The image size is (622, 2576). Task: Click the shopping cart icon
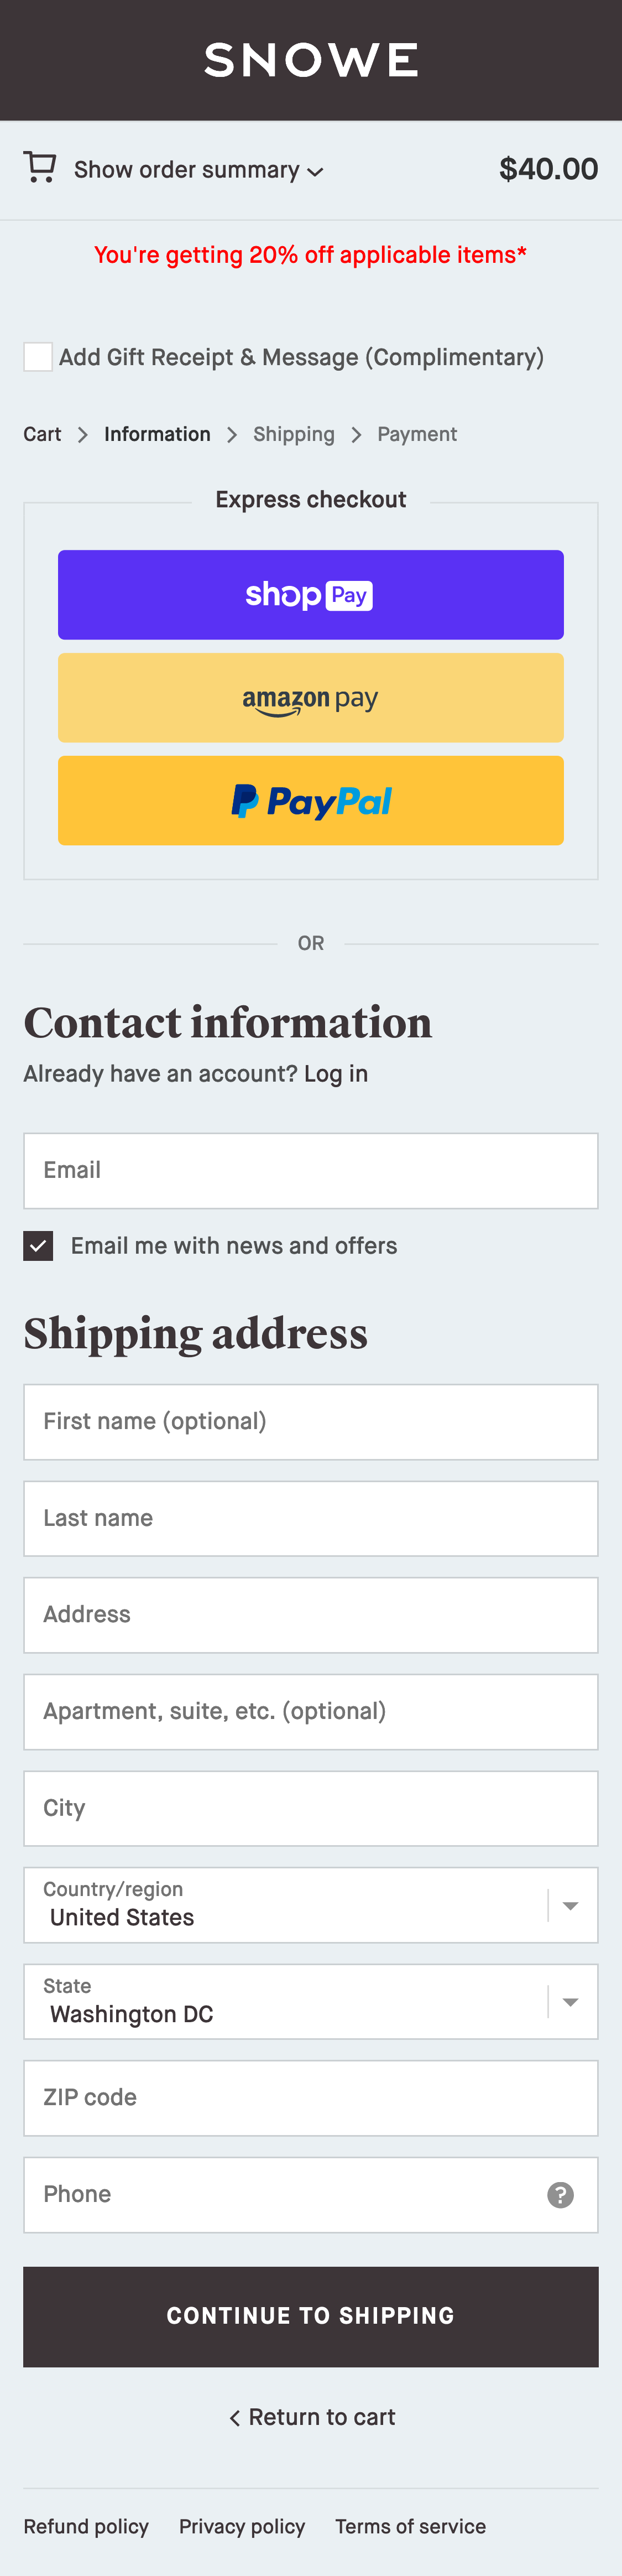click(x=40, y=168)
